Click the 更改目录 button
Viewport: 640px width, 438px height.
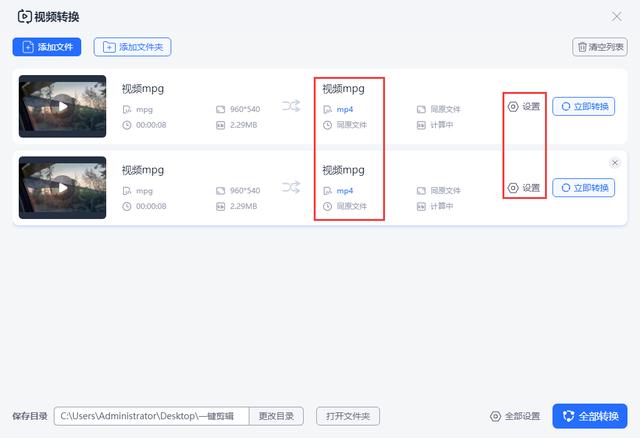[276, 416]
